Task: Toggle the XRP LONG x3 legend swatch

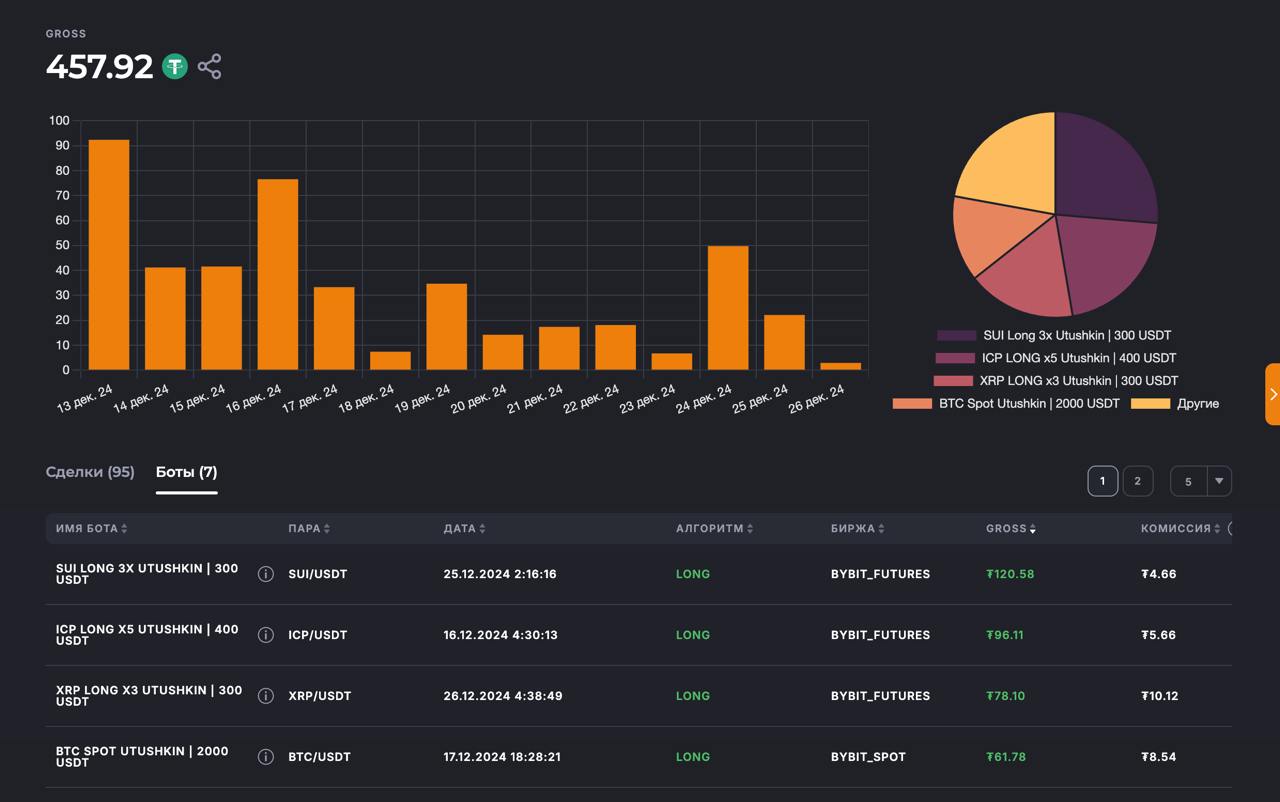Action: (x=953, y=381)
